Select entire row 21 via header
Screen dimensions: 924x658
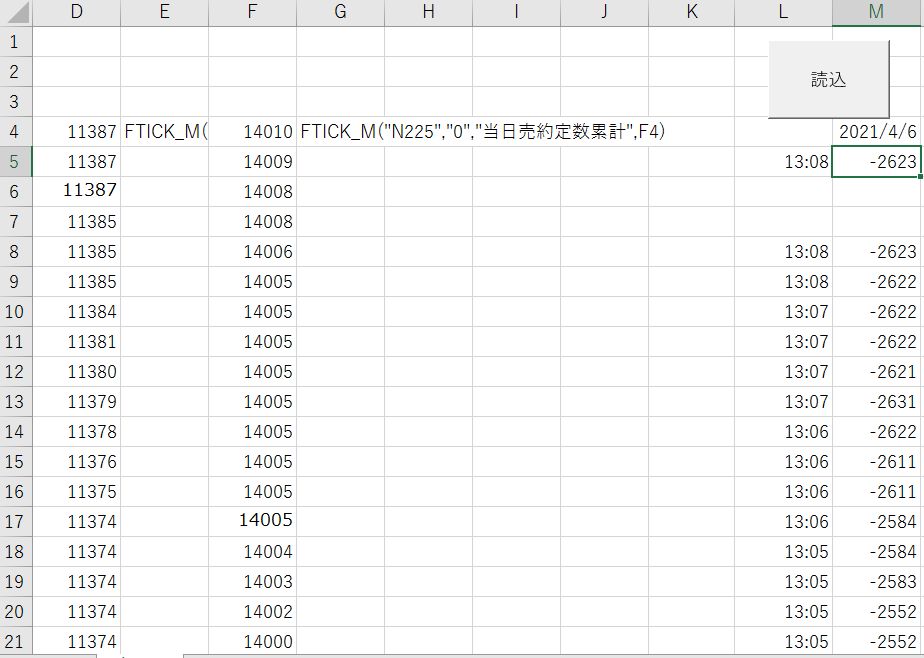(x=15, y=641)
